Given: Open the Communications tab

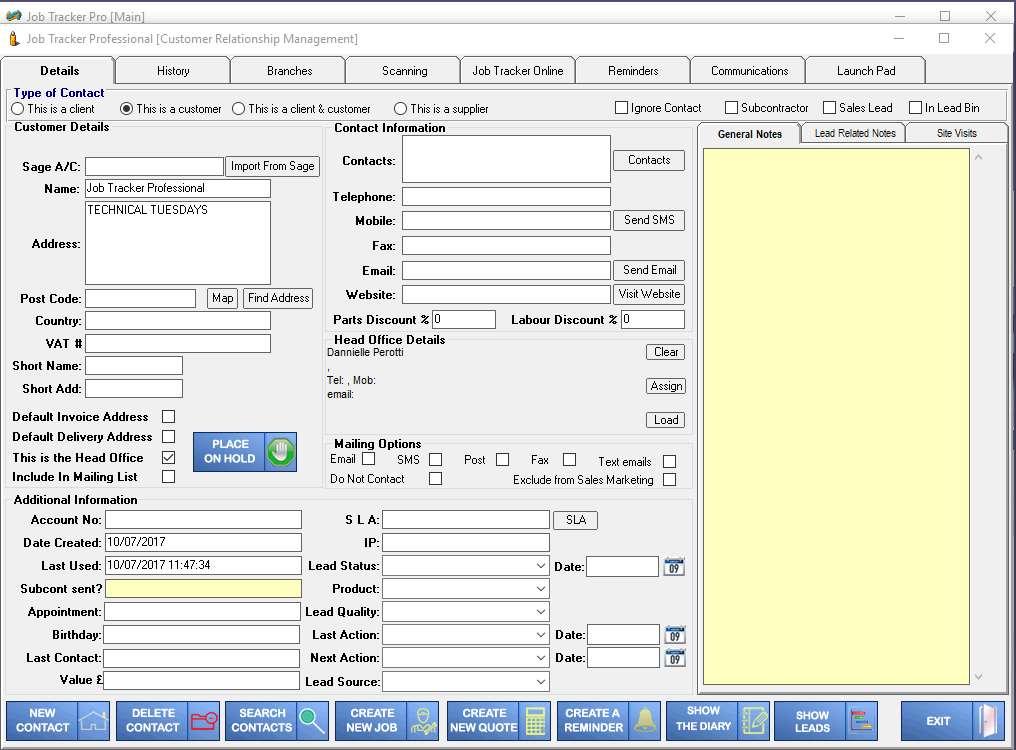Looking at the screenshot, I should click(749, 71).
